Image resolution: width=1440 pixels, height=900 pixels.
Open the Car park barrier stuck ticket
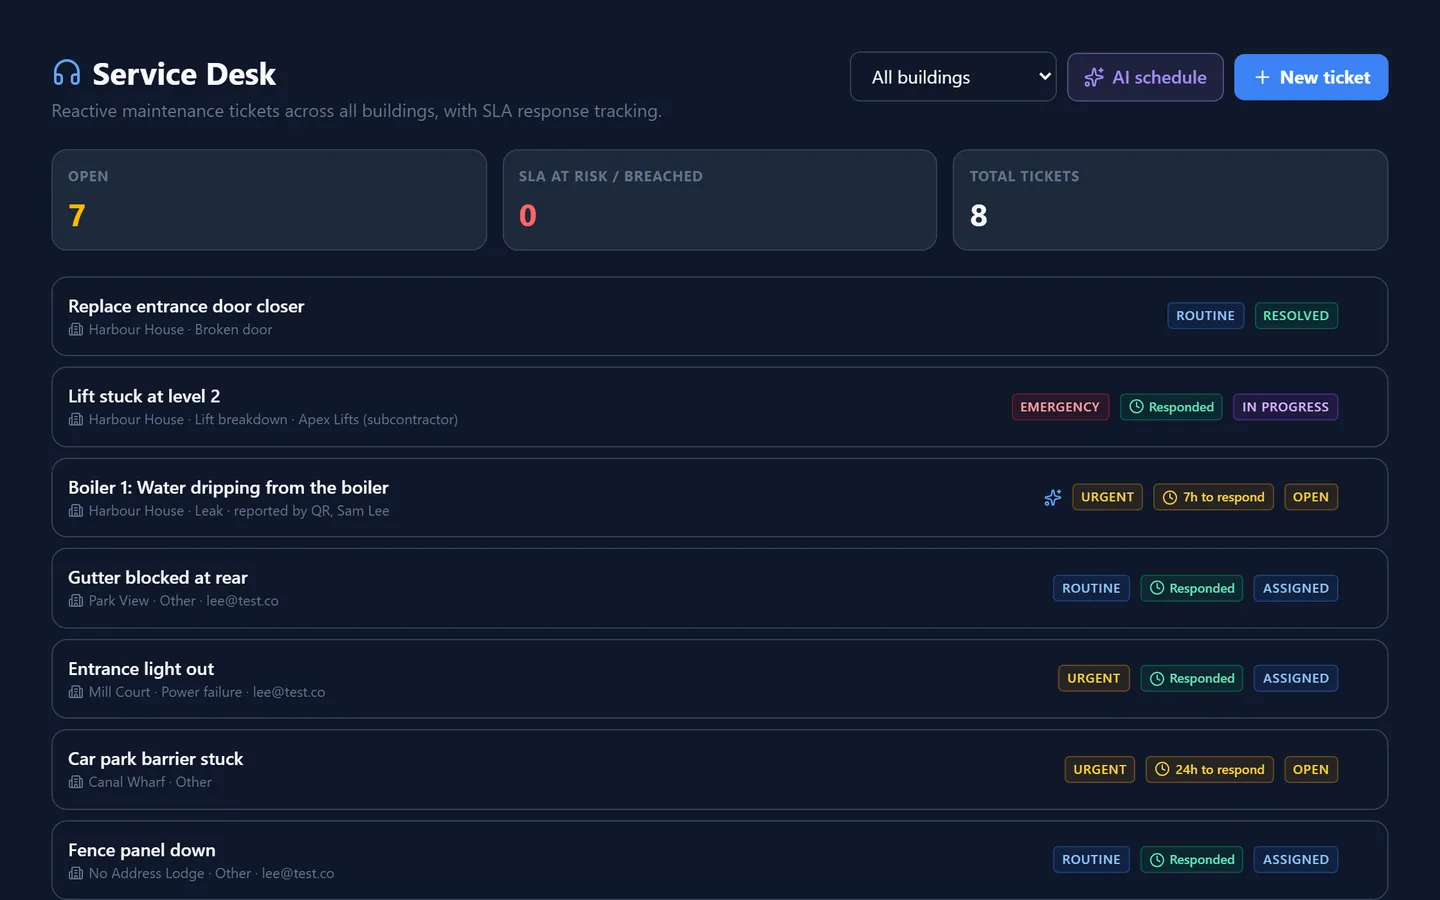tap(720, 769)
